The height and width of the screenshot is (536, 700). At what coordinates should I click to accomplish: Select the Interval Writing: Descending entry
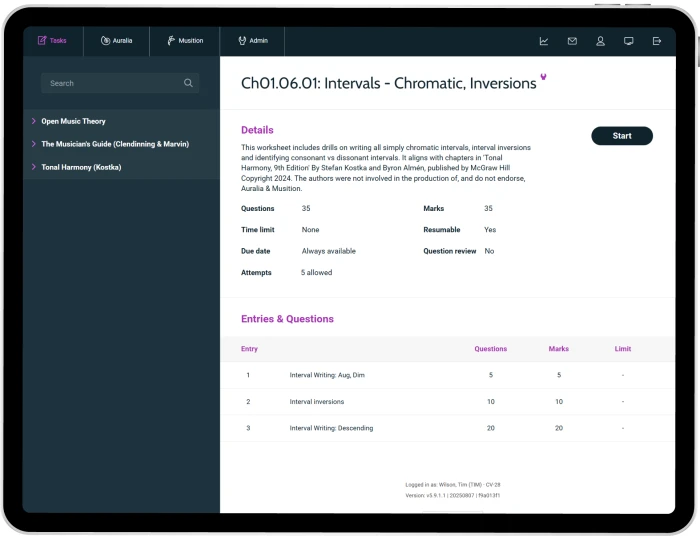coord(331,428)
